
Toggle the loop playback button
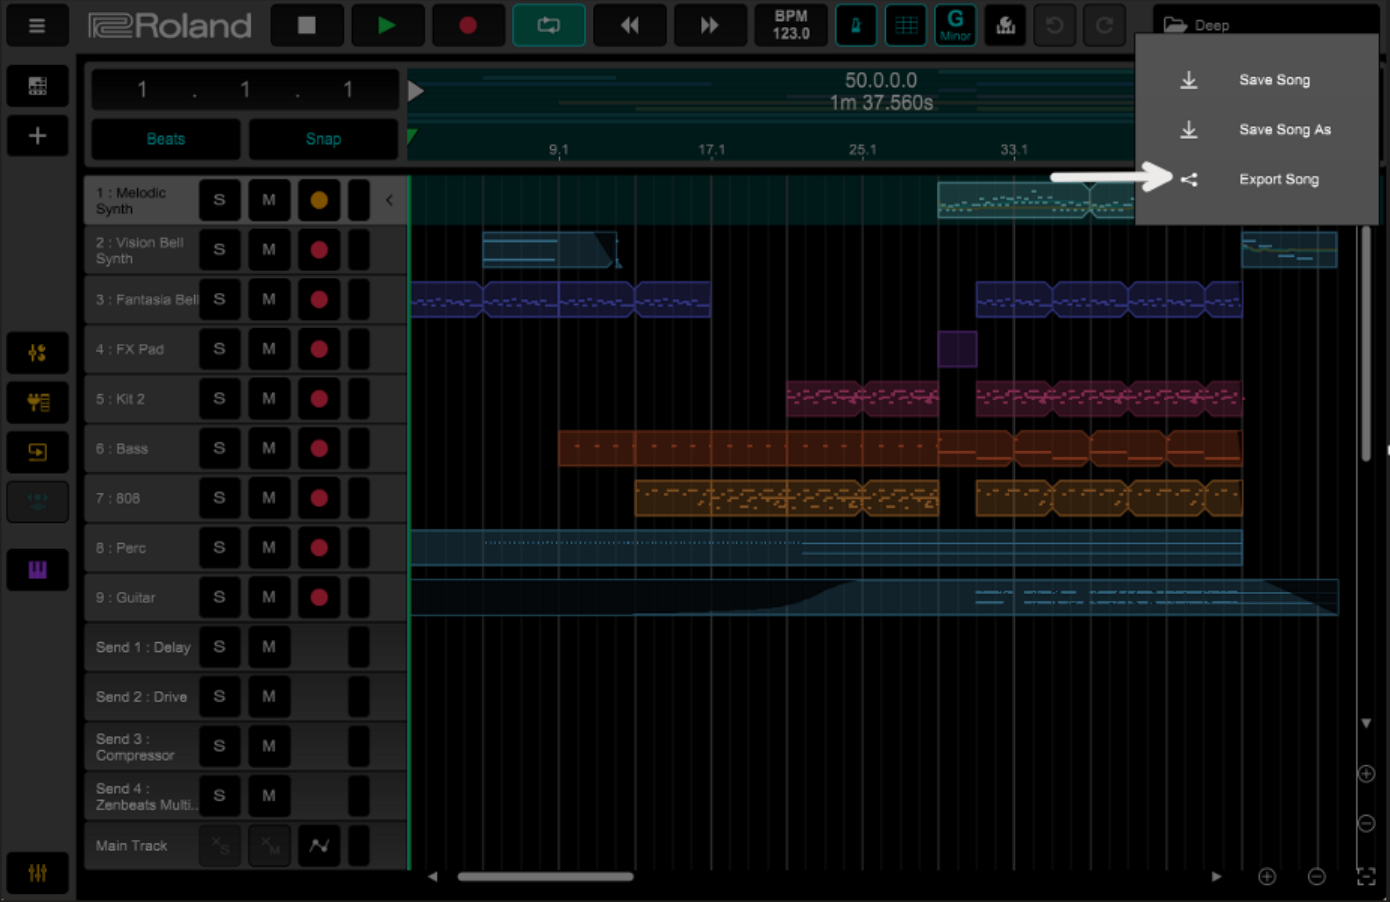pos(549,25)
